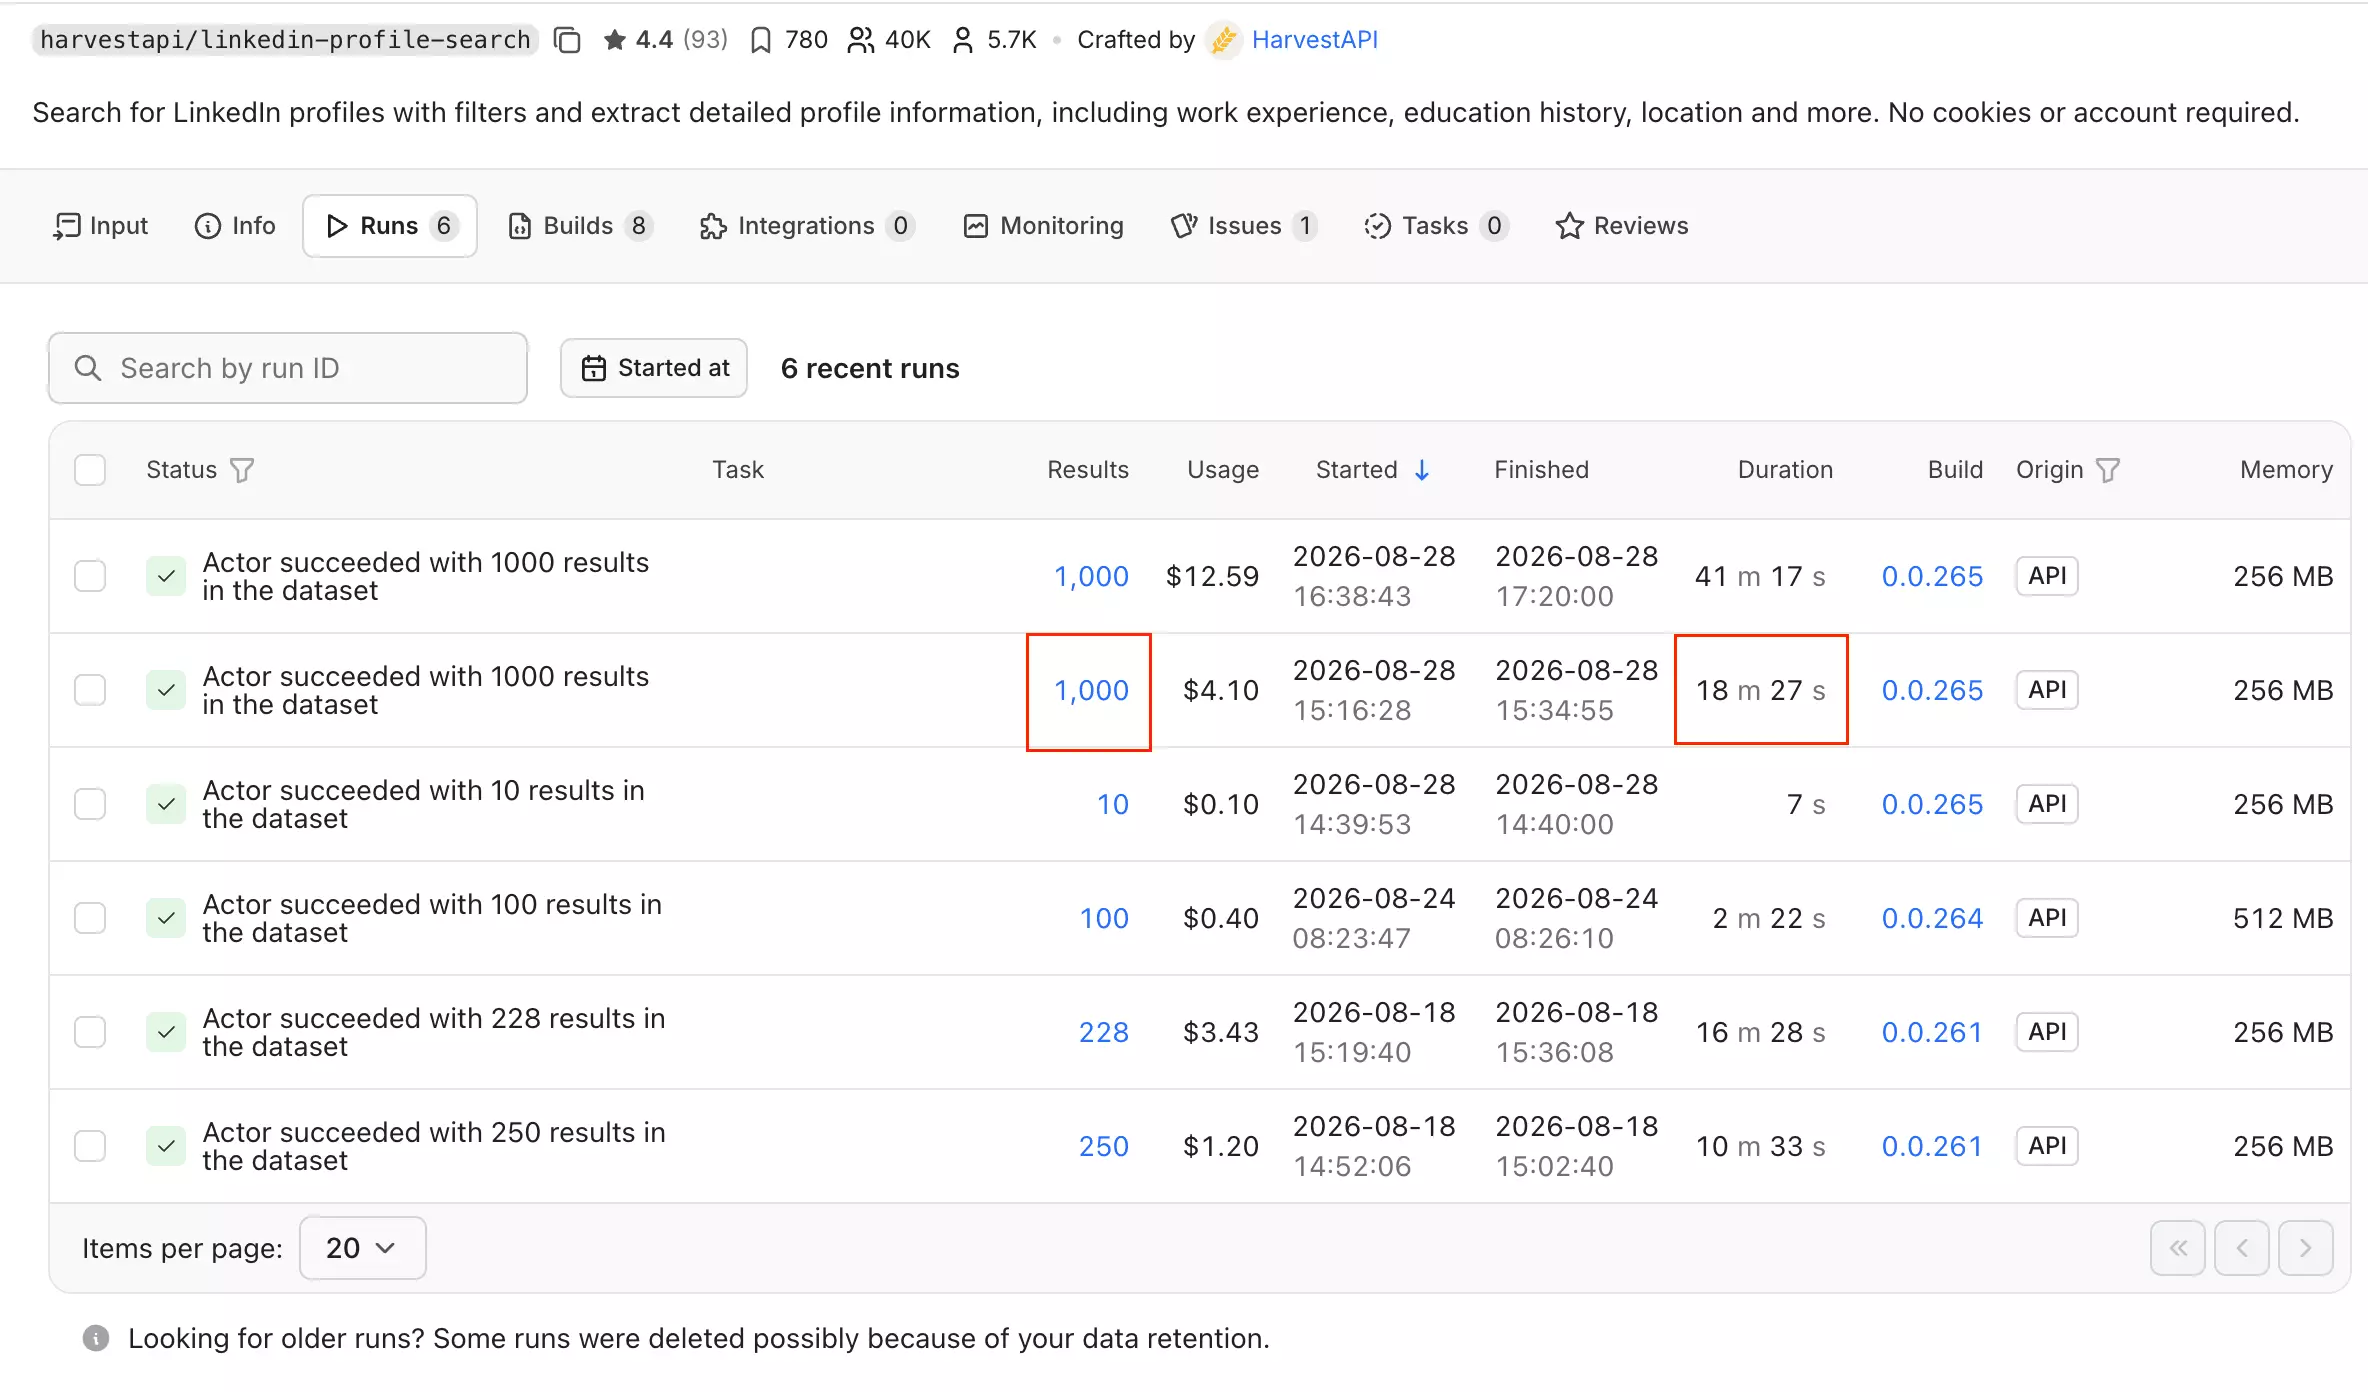The height and width of the screenshot is (1392, 2368).
Task: Go to previous page of runs
Action: (2242, 1248)
